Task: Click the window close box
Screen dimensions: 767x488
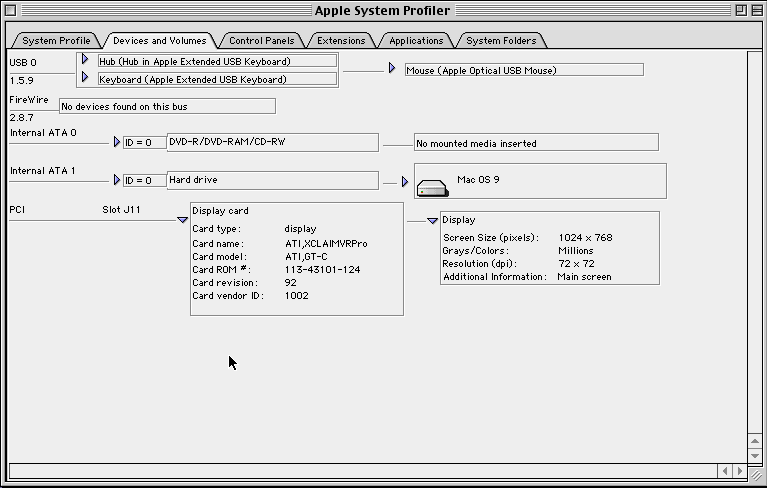Action: click(x=10, y=10)
